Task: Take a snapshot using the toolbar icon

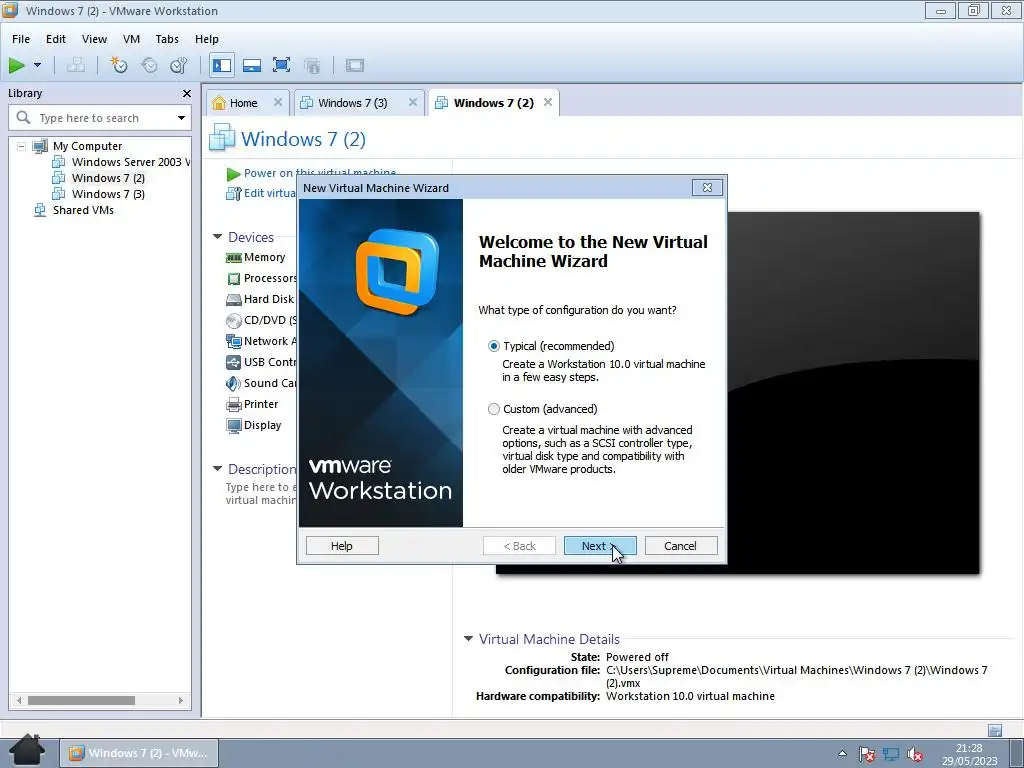Action: pyautogui.click(x=118, y=65)
